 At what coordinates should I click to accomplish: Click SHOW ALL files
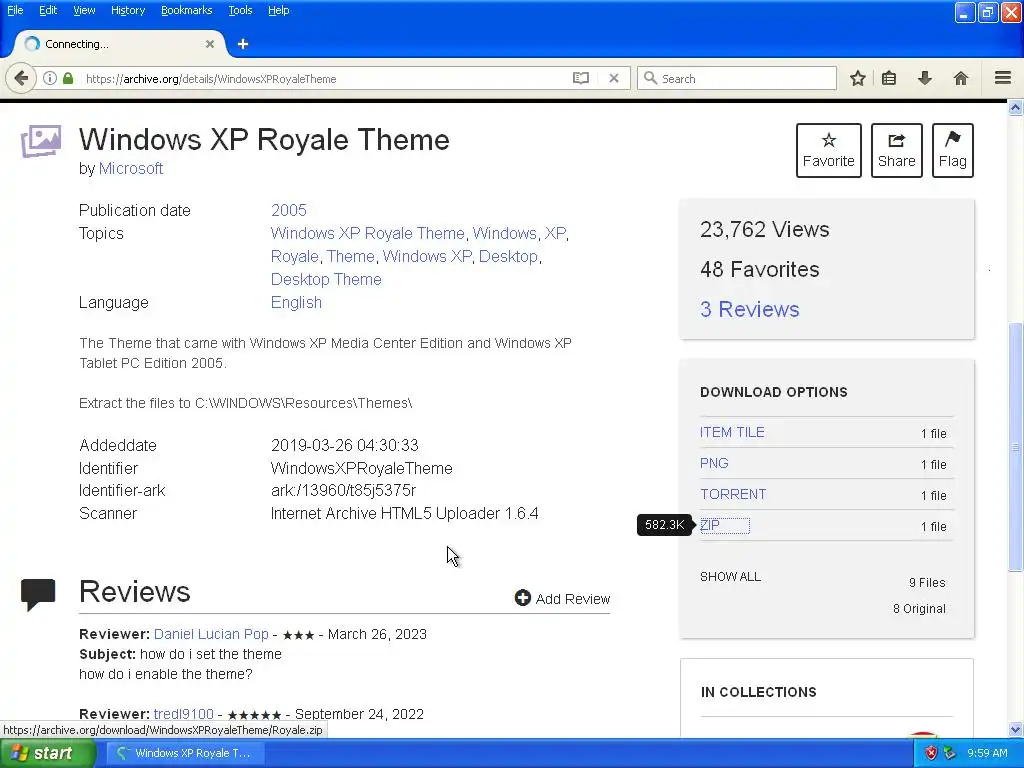(730, 577)
